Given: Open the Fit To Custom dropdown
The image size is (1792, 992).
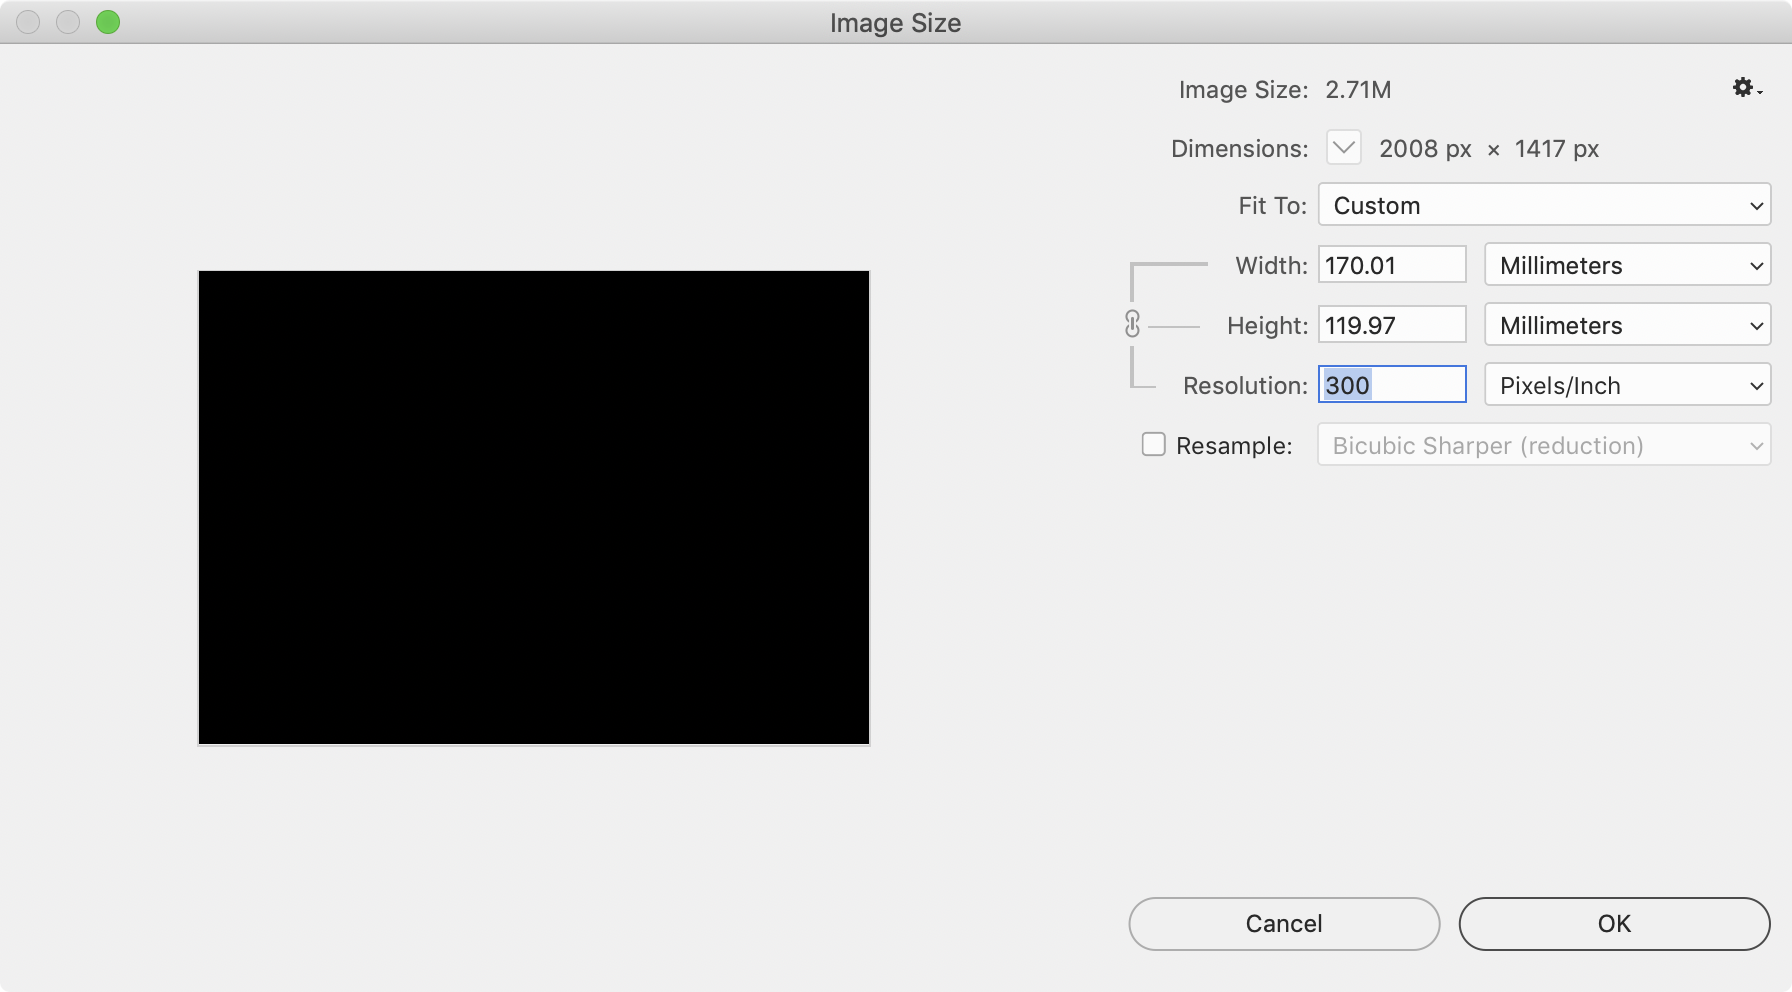Looking at the screenshot, I should click(1544, 205).
